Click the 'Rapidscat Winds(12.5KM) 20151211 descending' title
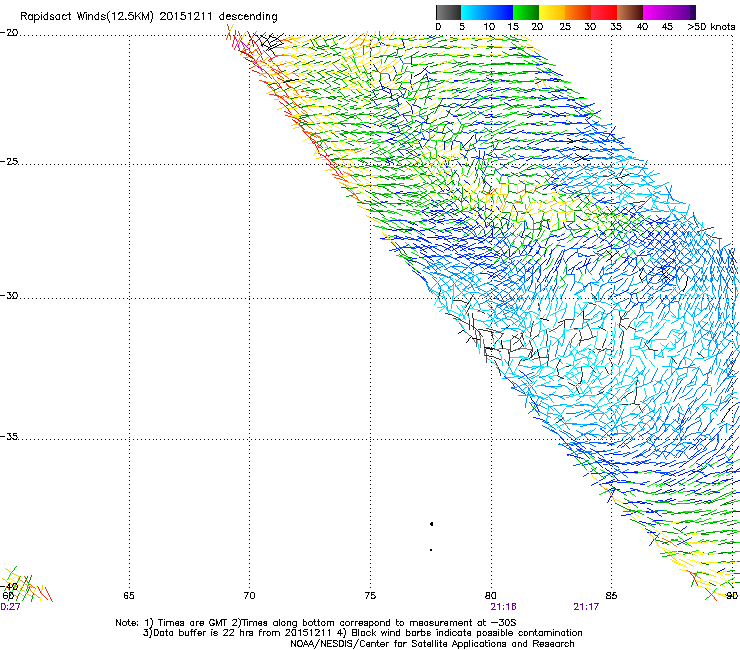The height and width of the screenshot is (650, 740). click(149, 16)
